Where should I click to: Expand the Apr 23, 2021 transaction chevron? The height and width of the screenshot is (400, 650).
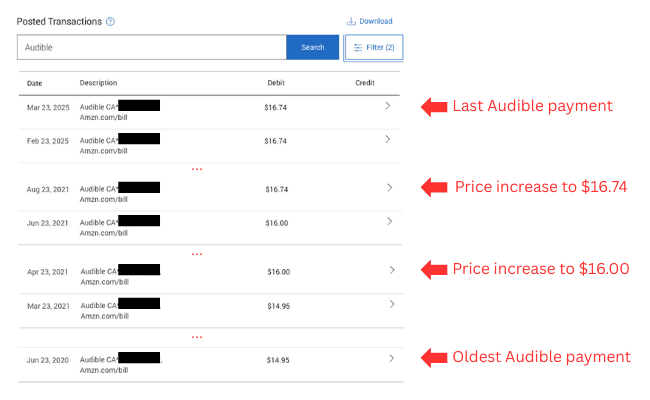coord(392,270)
